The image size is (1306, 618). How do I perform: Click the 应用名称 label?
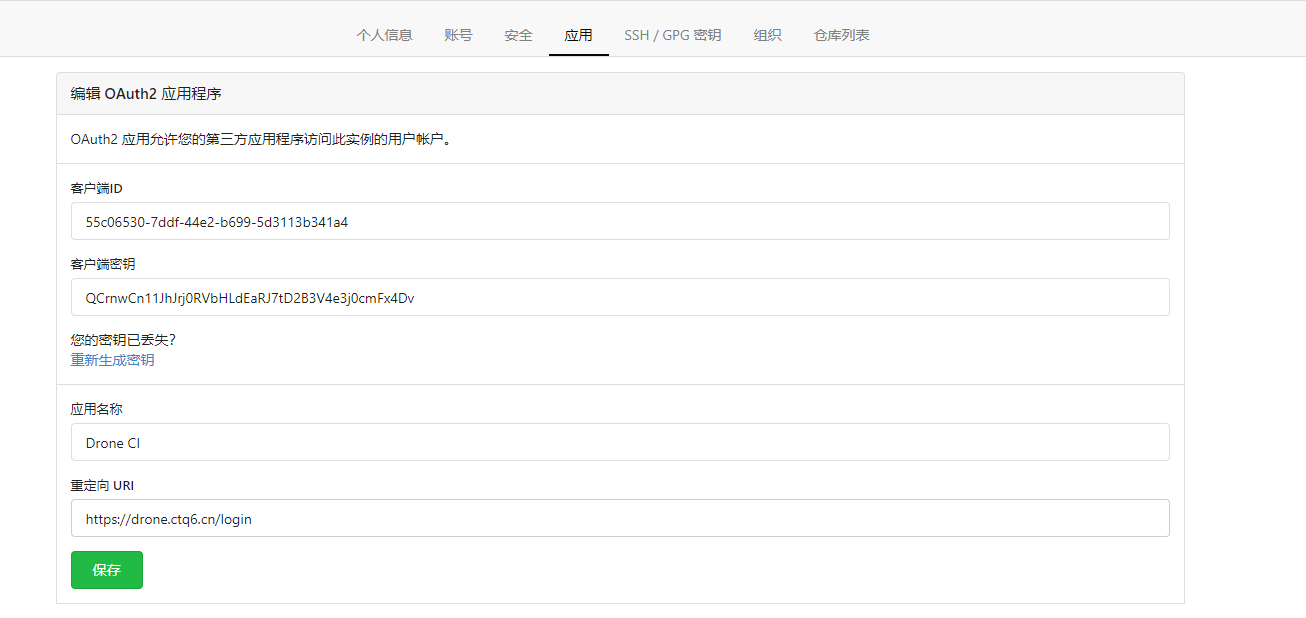coord(97,409)
